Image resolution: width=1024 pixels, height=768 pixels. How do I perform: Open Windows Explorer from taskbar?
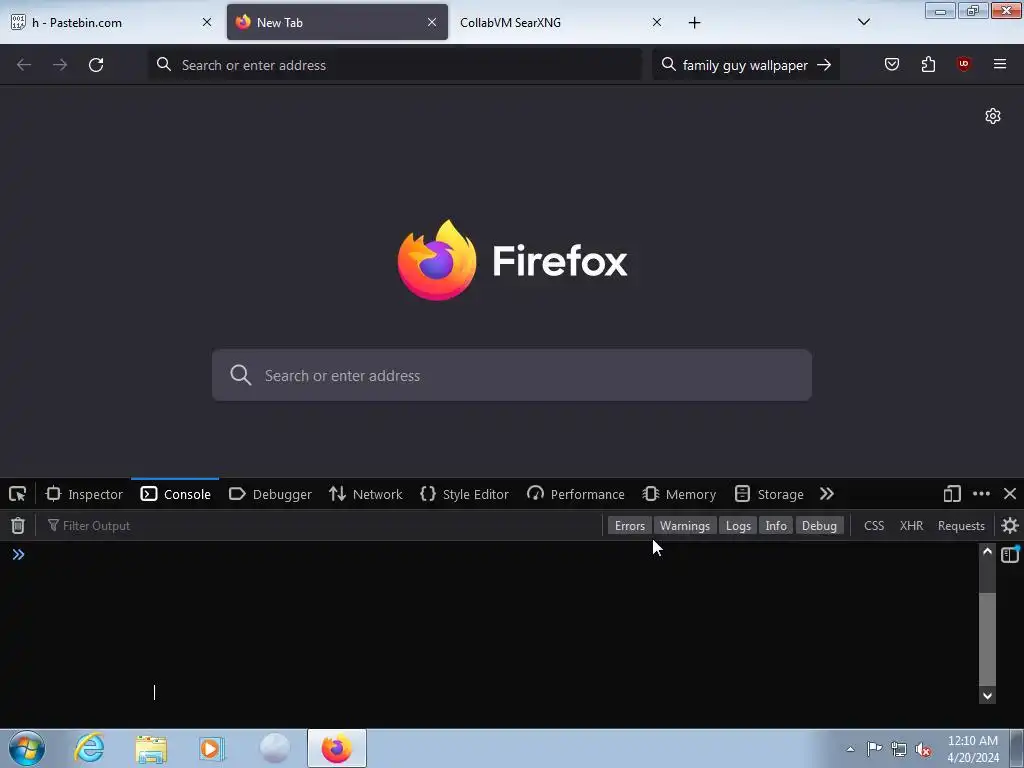(151, 749)
